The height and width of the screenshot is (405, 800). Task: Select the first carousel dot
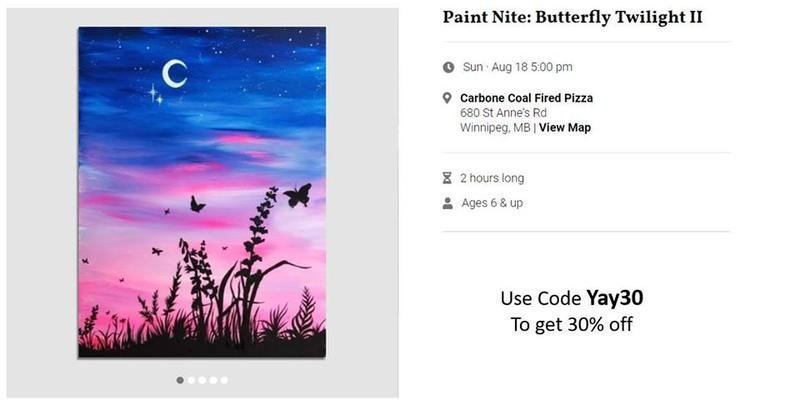(180, 380)
